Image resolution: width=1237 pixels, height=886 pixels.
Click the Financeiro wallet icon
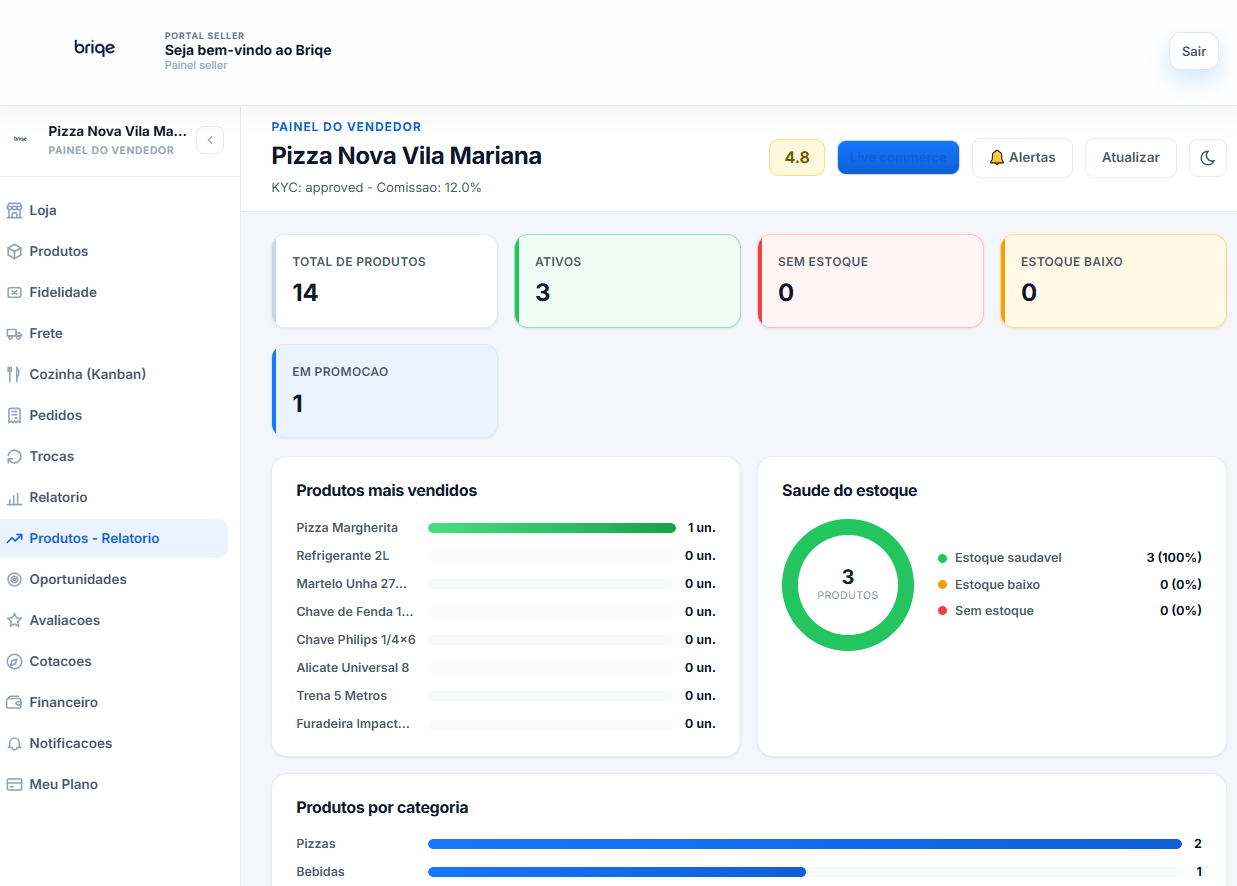pos(14,702)
